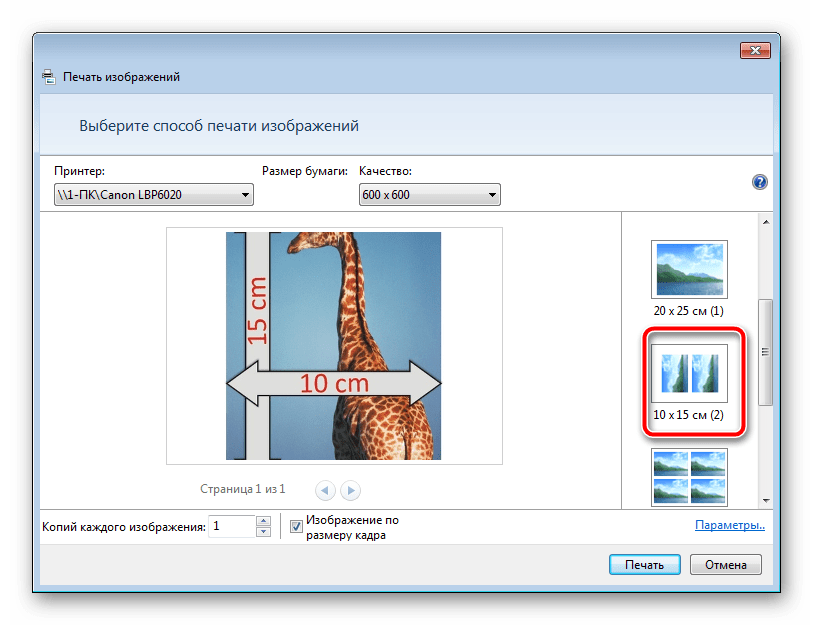Click the layout list scrollbar thumb

tap(766, 352)
